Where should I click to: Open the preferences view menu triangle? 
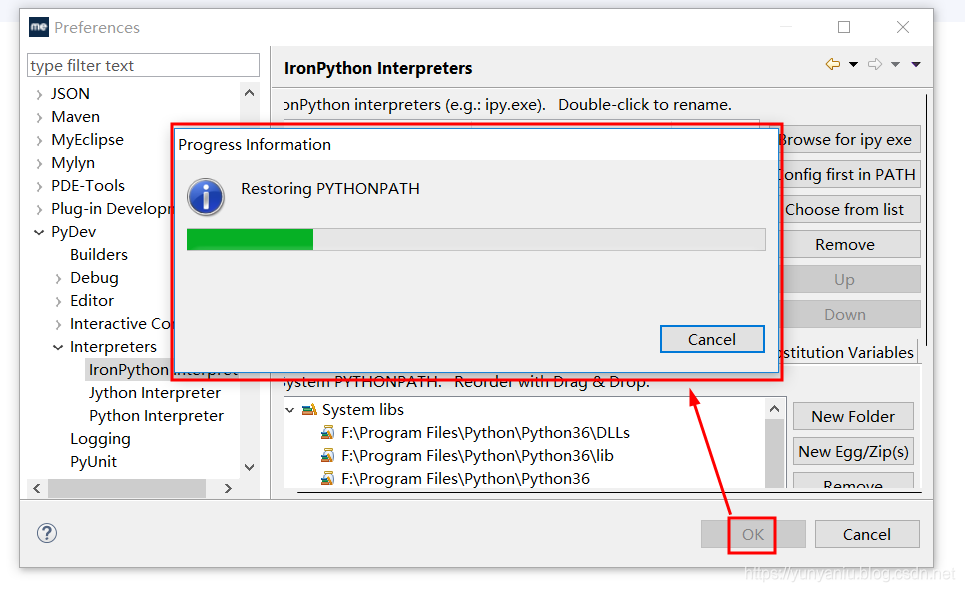coord(916,65)
